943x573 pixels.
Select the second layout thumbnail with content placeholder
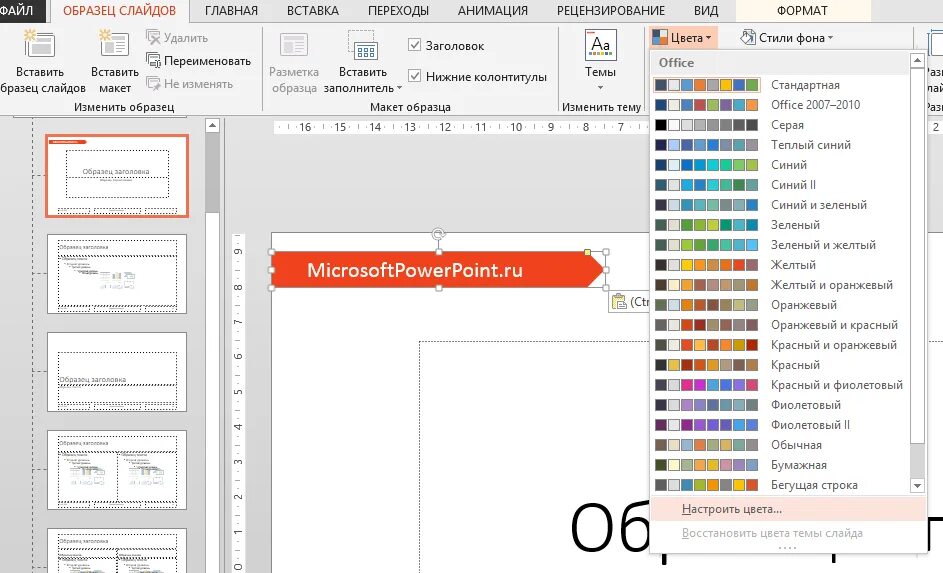[117, 274]
